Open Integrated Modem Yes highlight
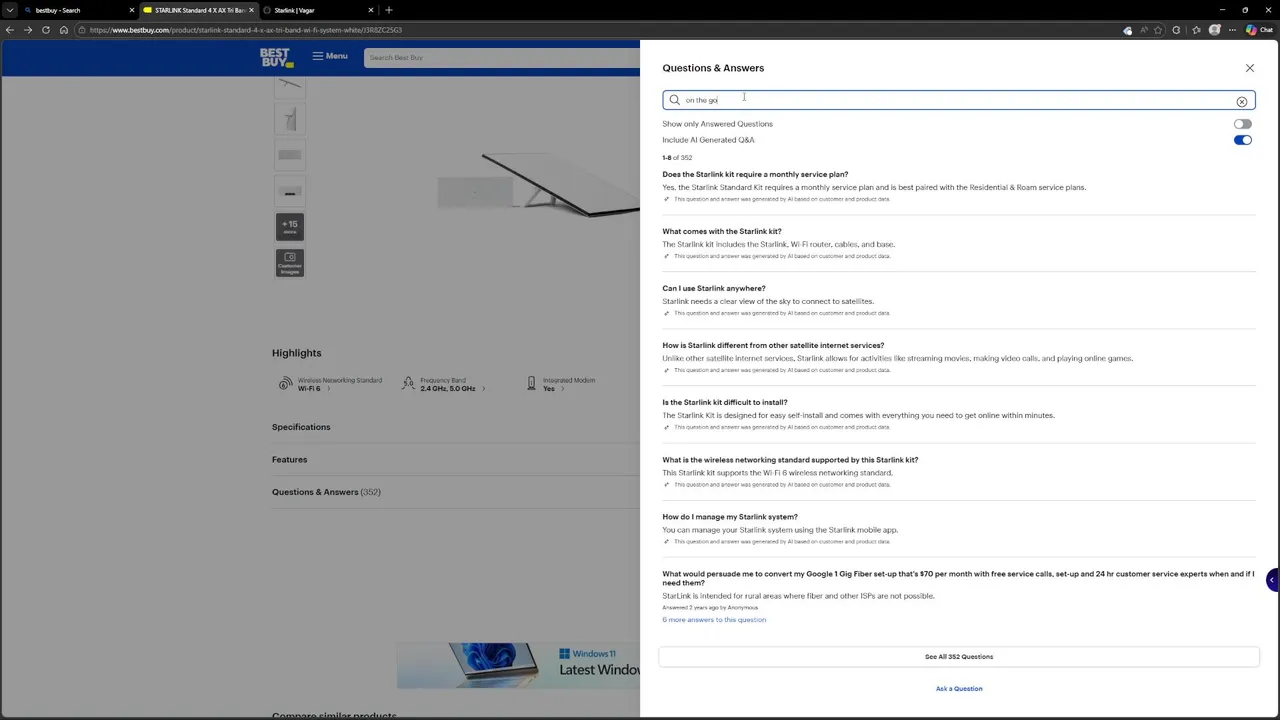Screen dimensions: 1280x720 [560, 384]
